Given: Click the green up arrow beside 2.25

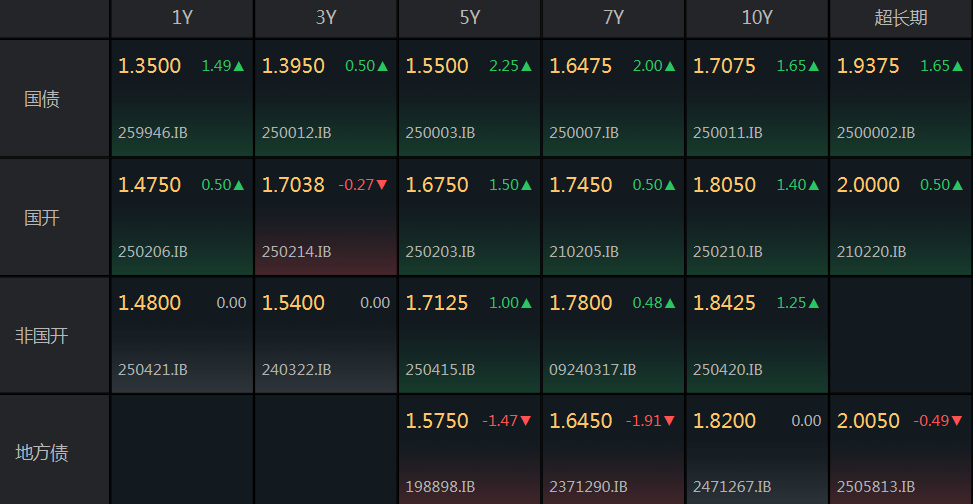Looking at the screenshot, I should point(526,67).
